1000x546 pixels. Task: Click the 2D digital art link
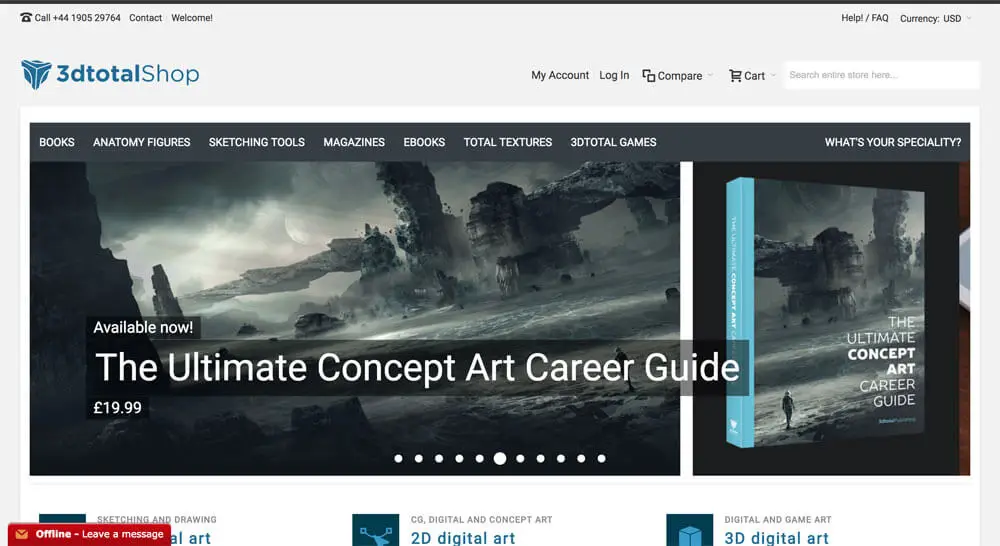[463, 538]
